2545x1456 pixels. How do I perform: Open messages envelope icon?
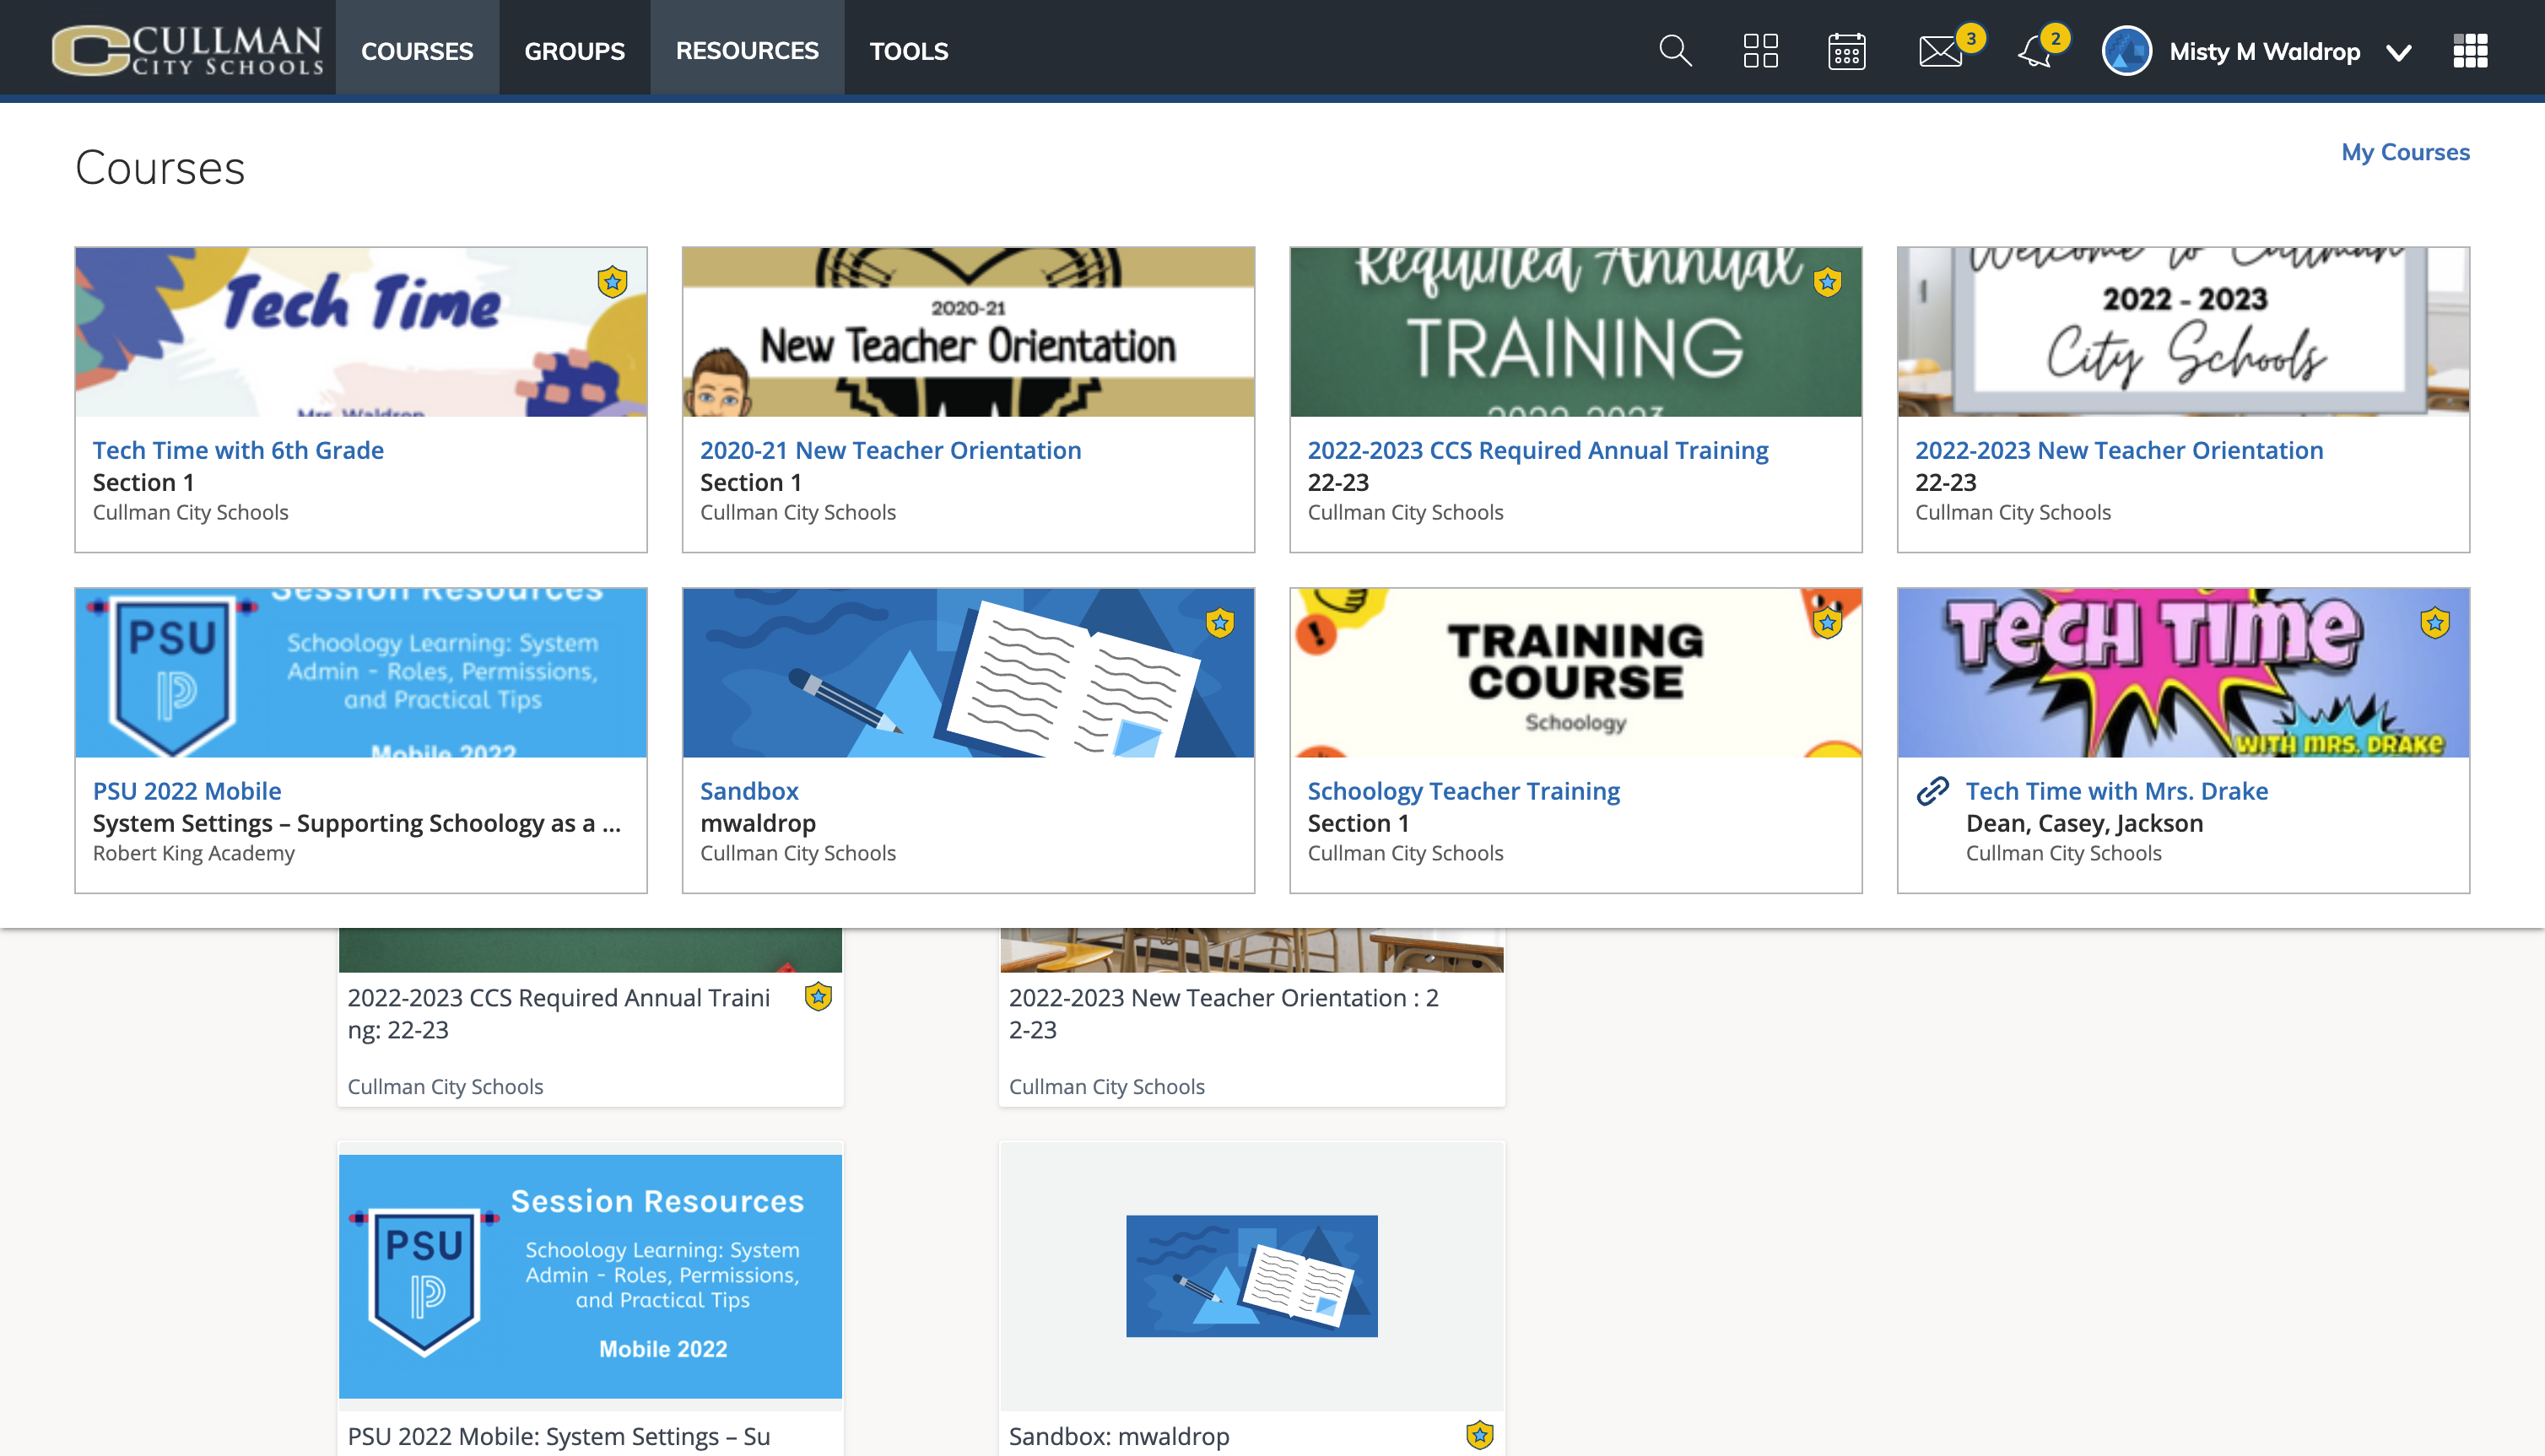click(x=1940, y=51)
